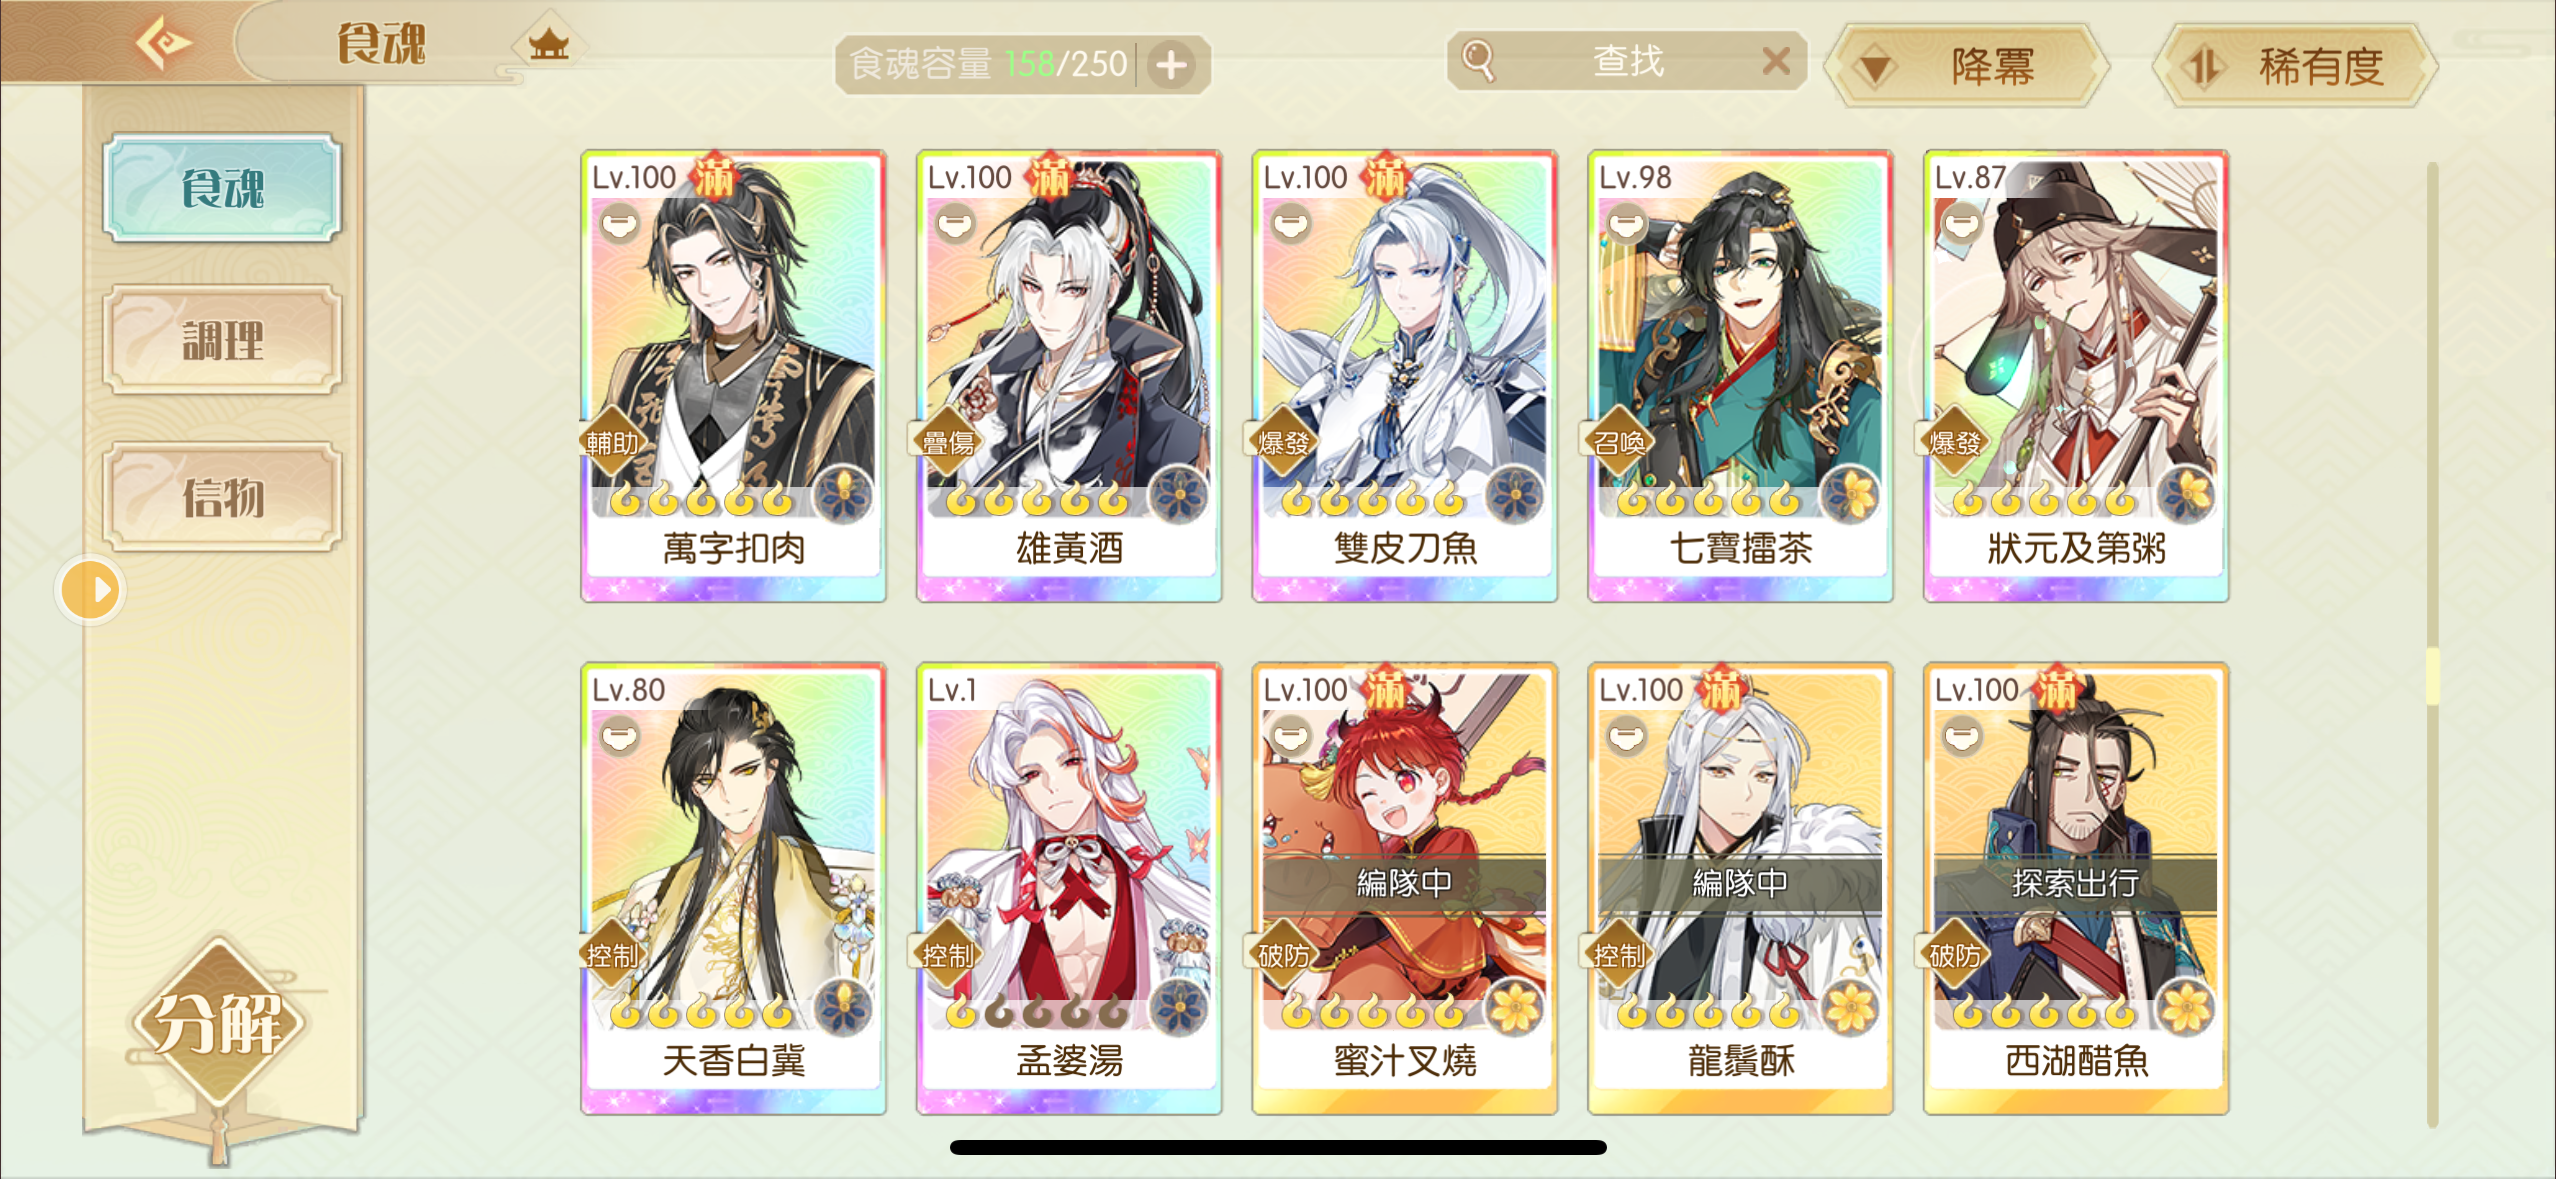Open the 降冪 sort order dropdown
This screenshot has width=2556, height=1179.
(x=1966, y=66)
